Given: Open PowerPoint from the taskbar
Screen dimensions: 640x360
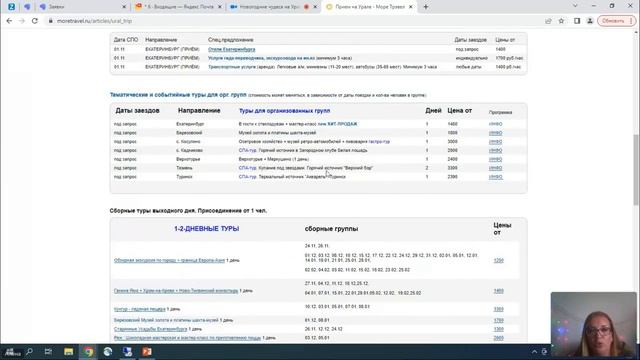Looking at the screenshot, I should click(147, 351).
